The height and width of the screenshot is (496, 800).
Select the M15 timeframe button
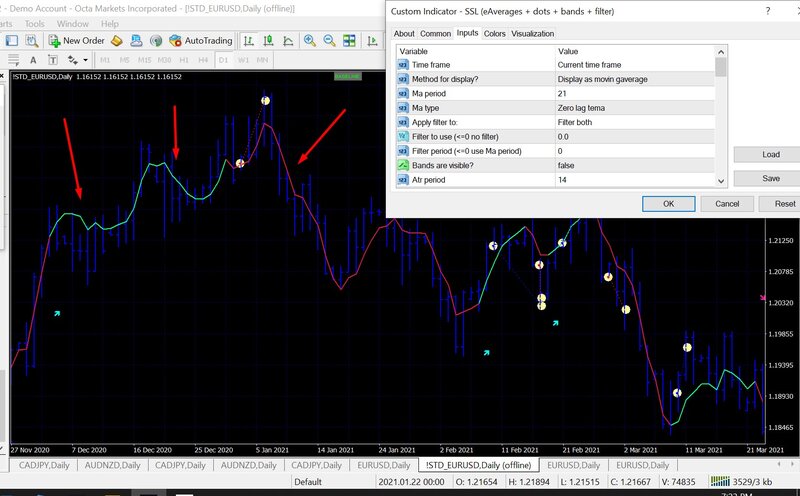coord(142,60)
